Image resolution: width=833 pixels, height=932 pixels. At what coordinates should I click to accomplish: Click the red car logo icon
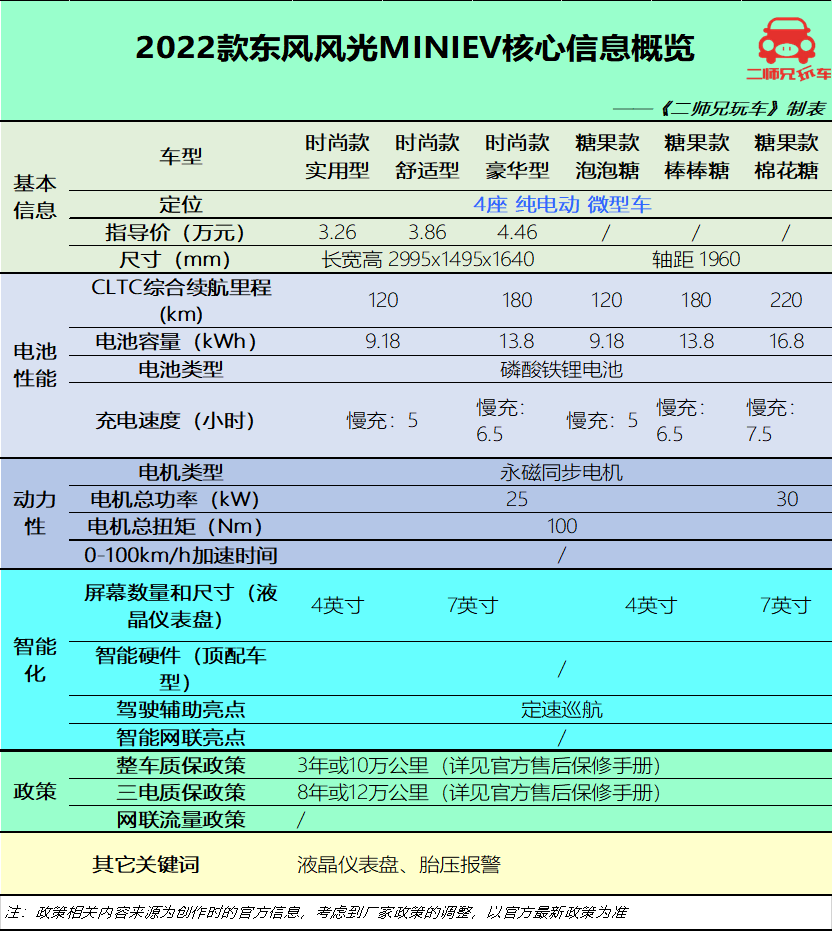[787, 40]
